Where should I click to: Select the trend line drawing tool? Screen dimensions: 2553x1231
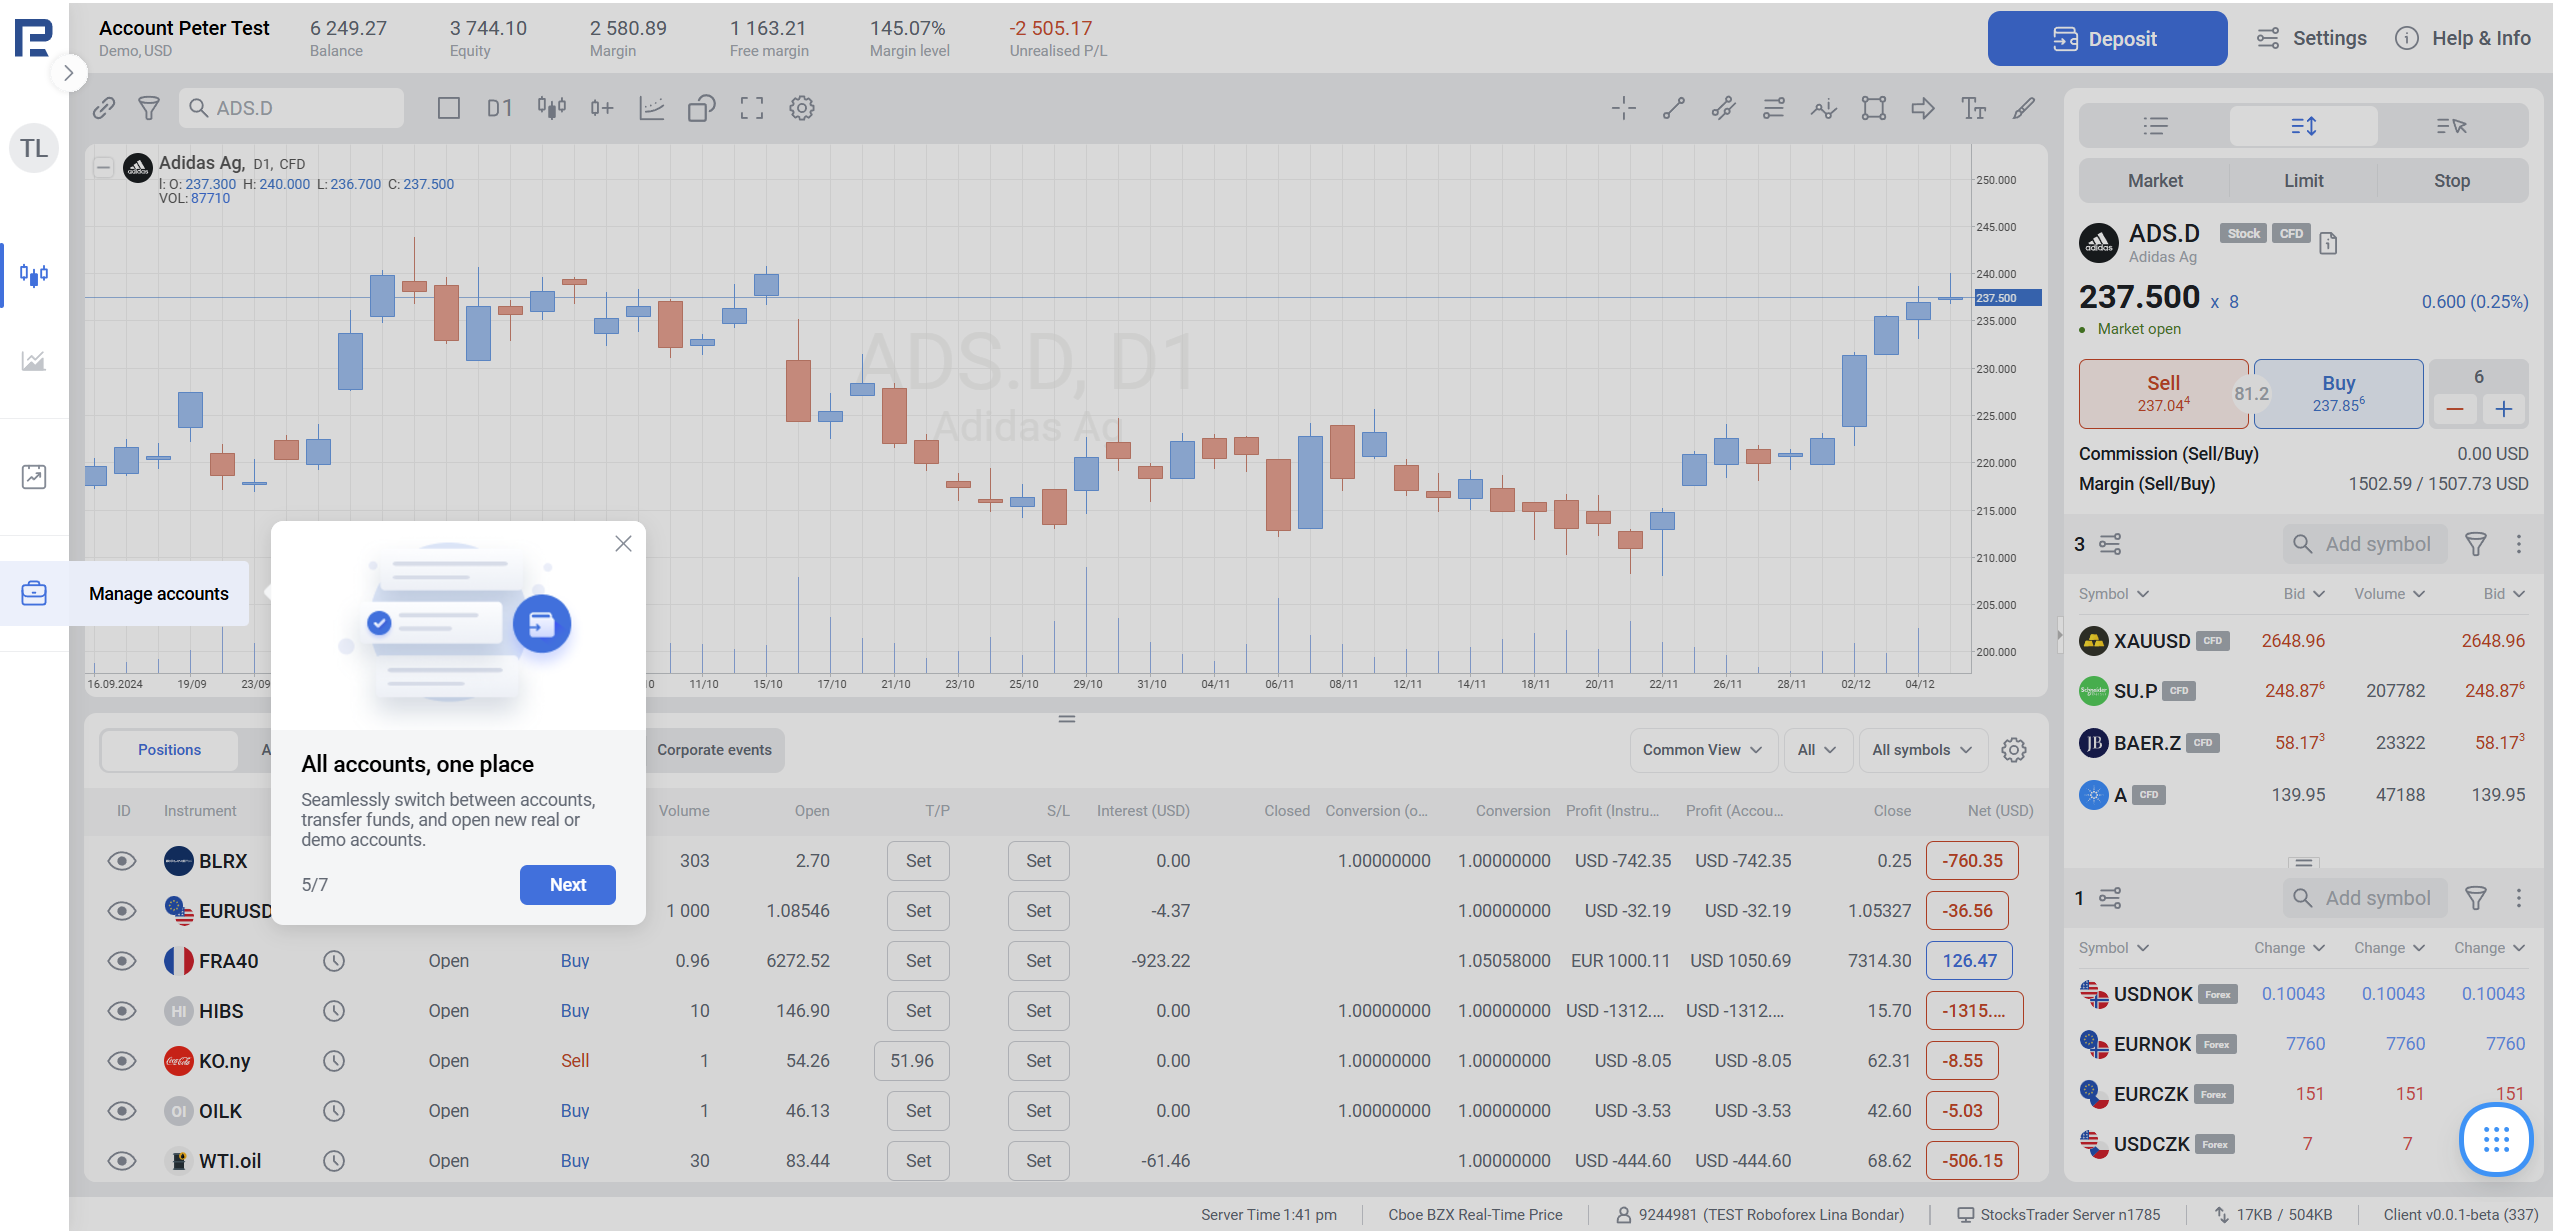1673,108
